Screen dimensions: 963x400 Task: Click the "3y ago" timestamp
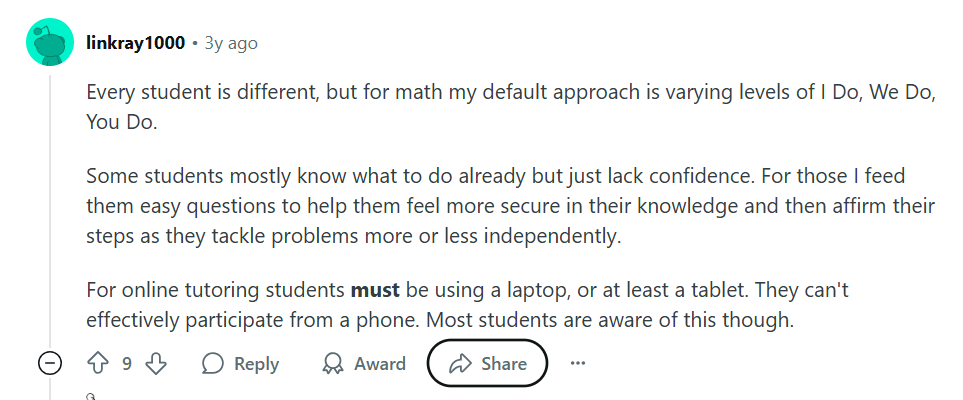coord(231,43)
